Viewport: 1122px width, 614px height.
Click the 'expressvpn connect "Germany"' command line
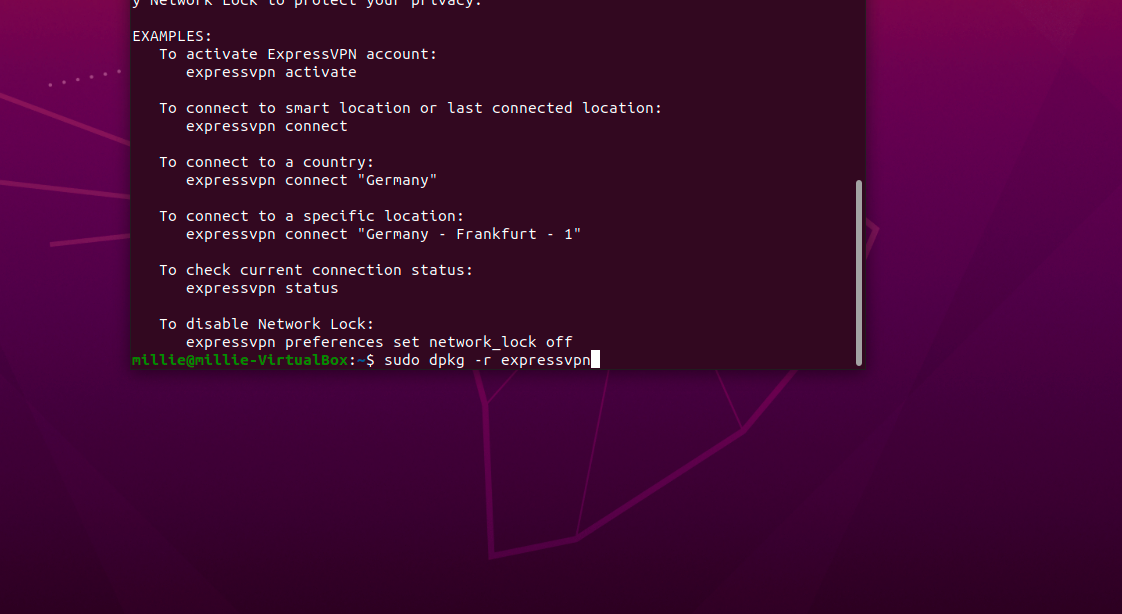[x=311, y=180]
